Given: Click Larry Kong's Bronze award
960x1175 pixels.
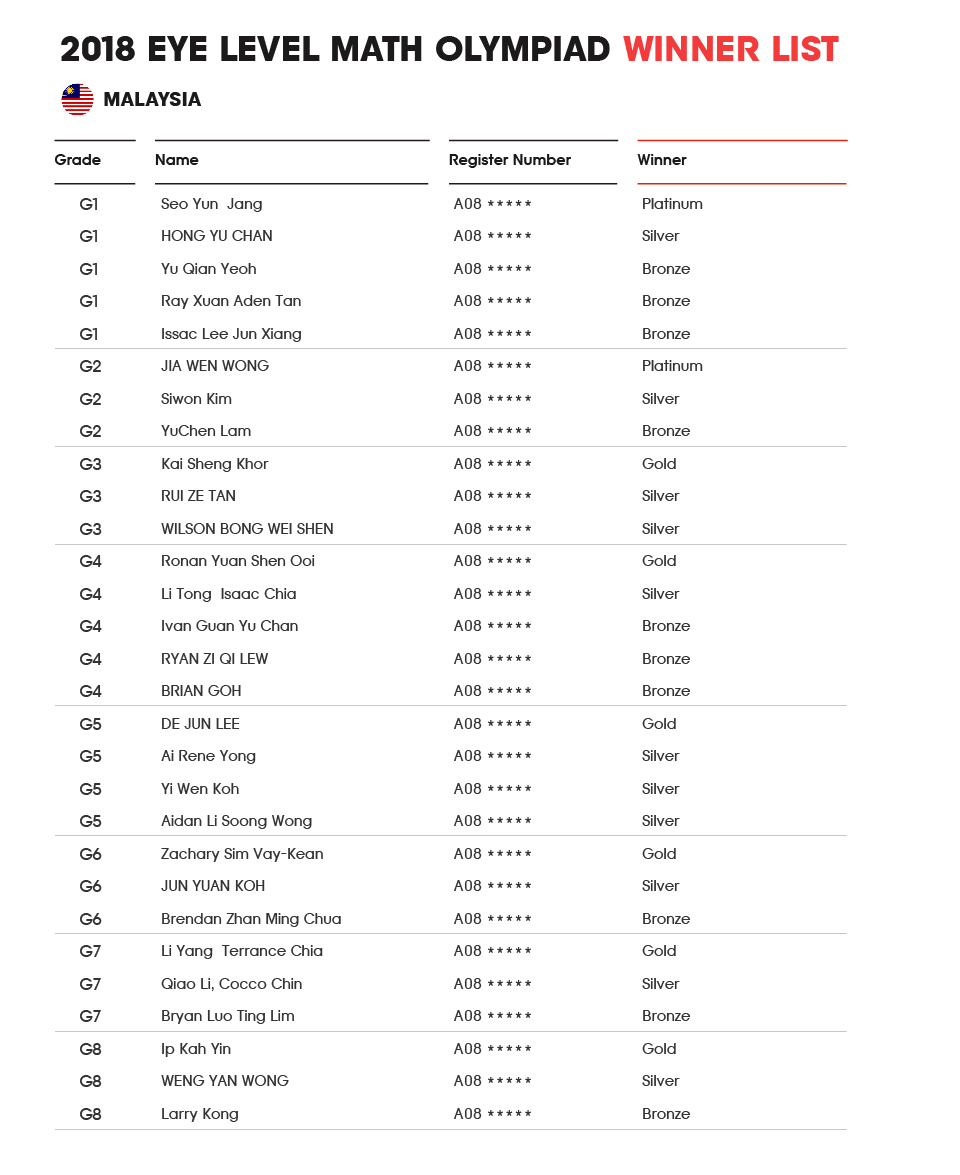Looking at the screenshot, I should [665, 1114].
